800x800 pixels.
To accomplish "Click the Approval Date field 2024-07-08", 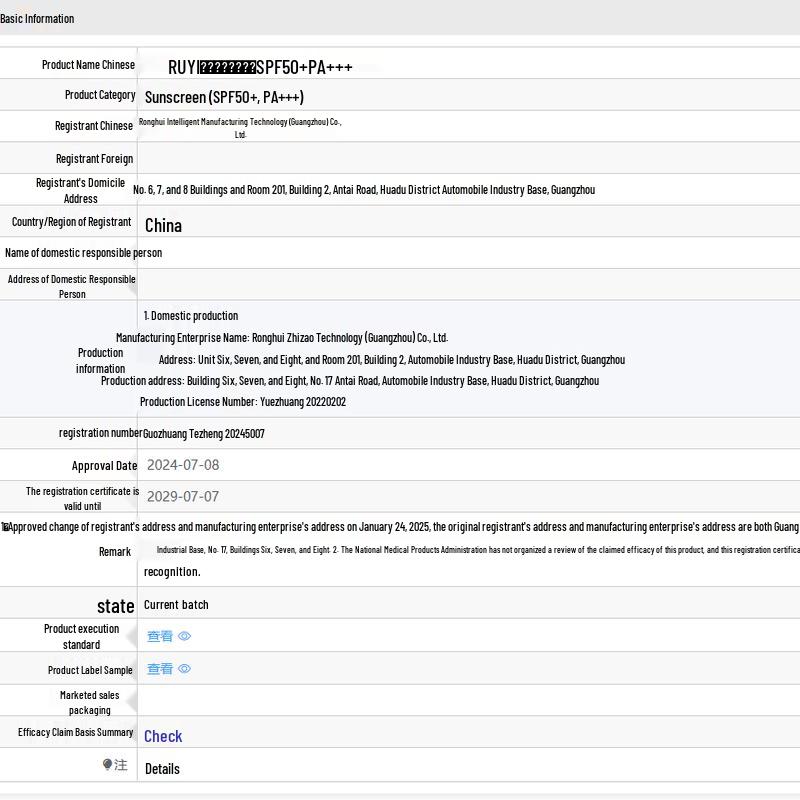I will pyautogui.click(x=183, y=465).
